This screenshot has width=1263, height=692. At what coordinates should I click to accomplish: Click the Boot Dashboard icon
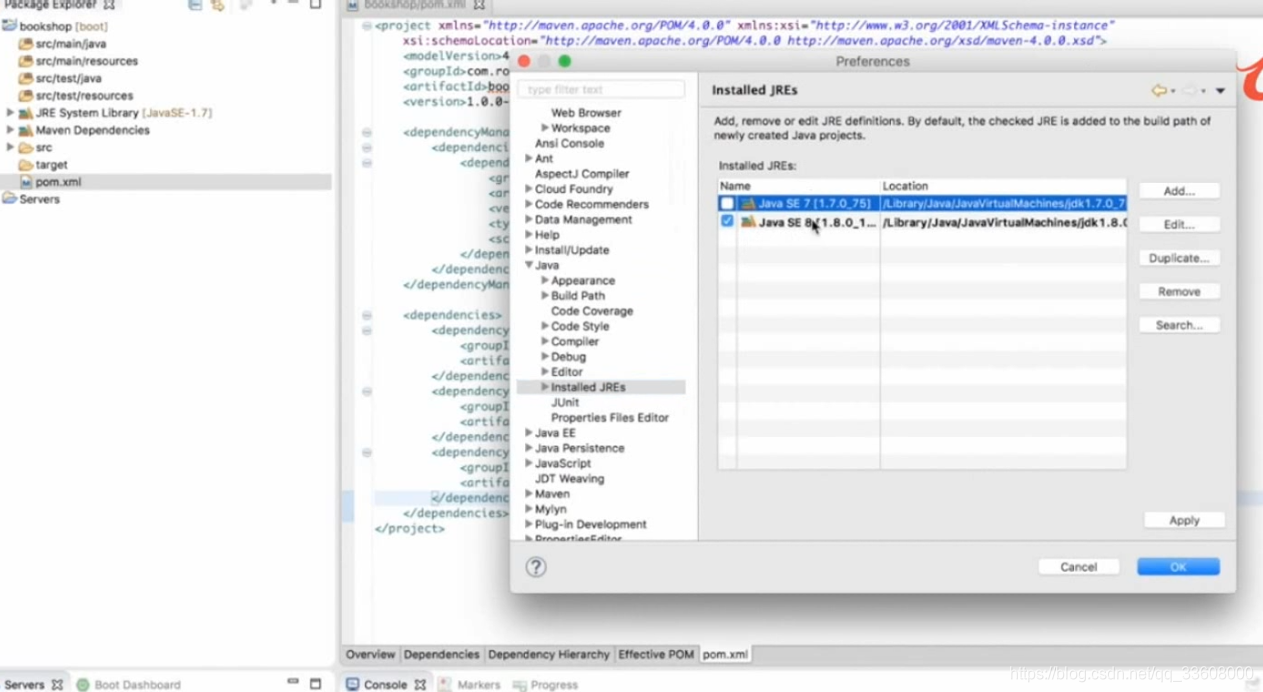[84, 685]
